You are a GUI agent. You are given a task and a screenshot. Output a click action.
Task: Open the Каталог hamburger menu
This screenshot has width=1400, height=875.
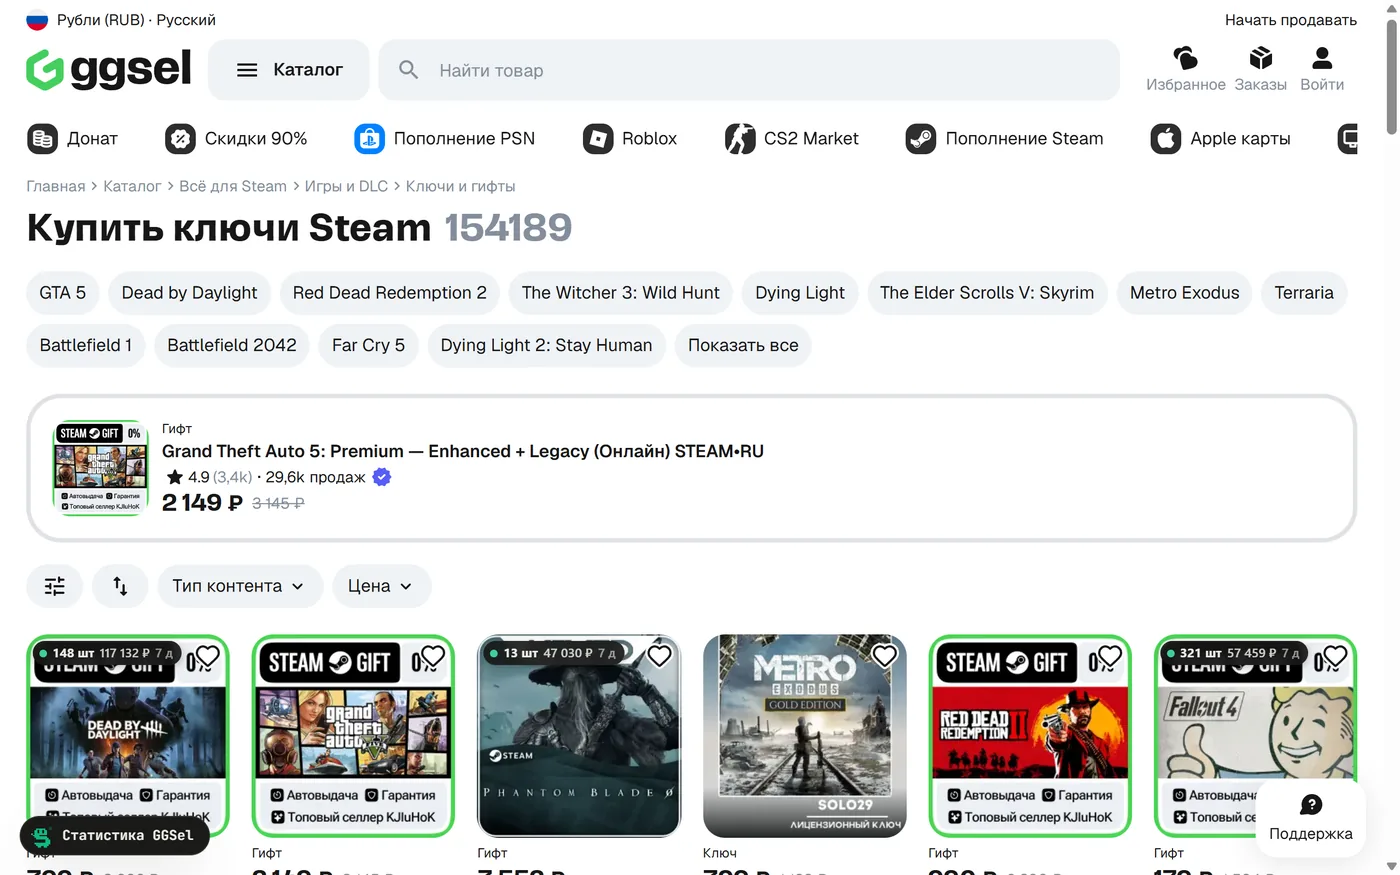tap(289, 70)
